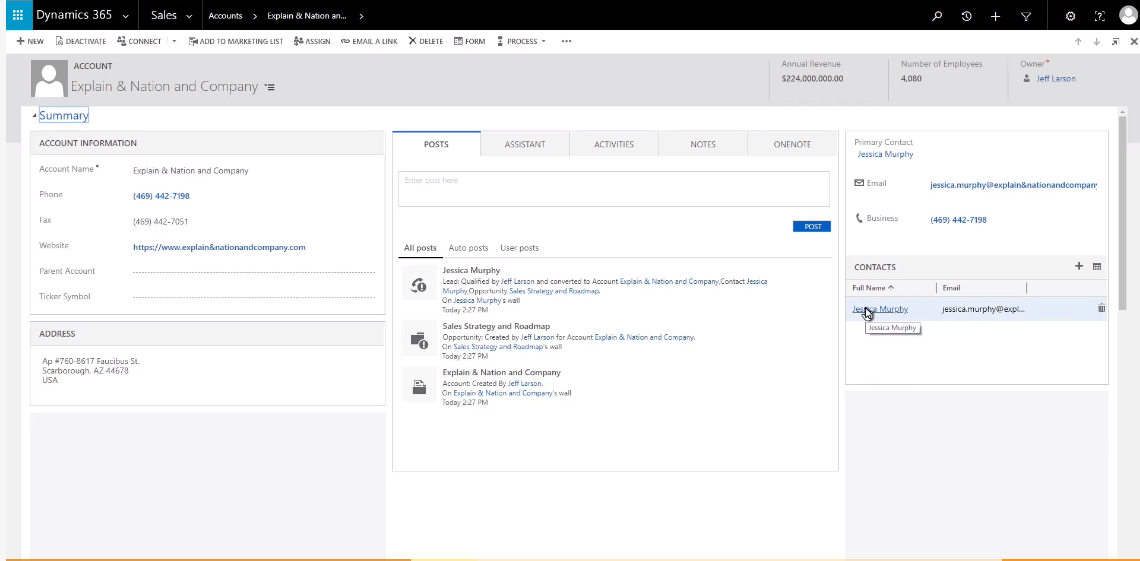The width and height of the screenshot is (1140, 561).
Task: Switch to the ASSISTANT tab
Action: (525, 144)
